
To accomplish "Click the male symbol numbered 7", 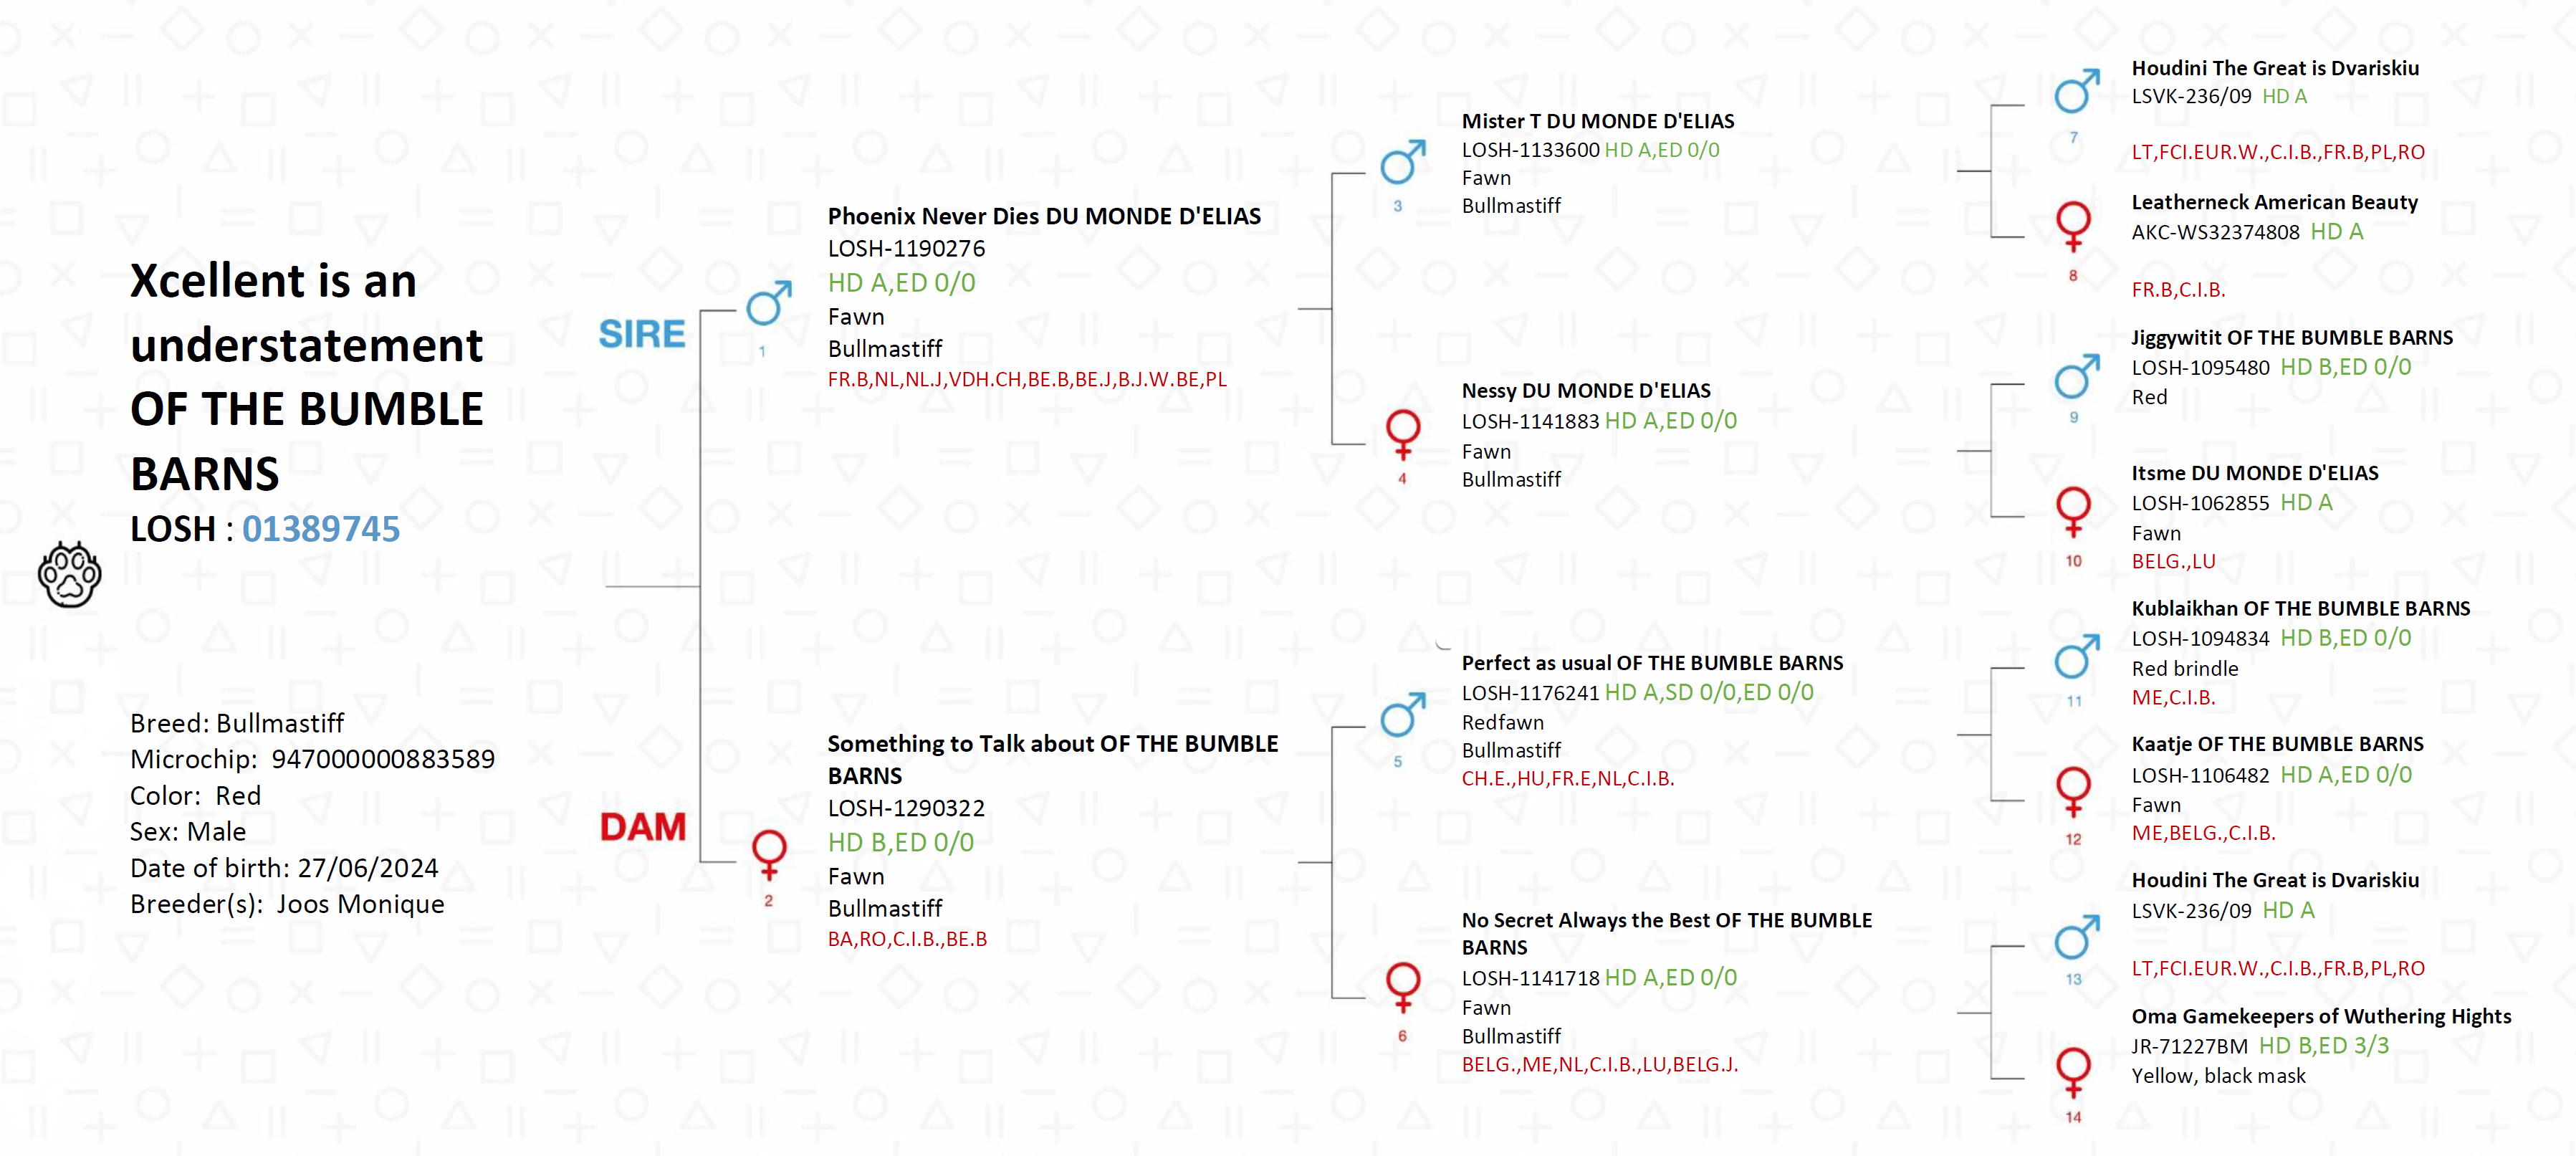I will pyautogui.click(x=2076, y=92).
